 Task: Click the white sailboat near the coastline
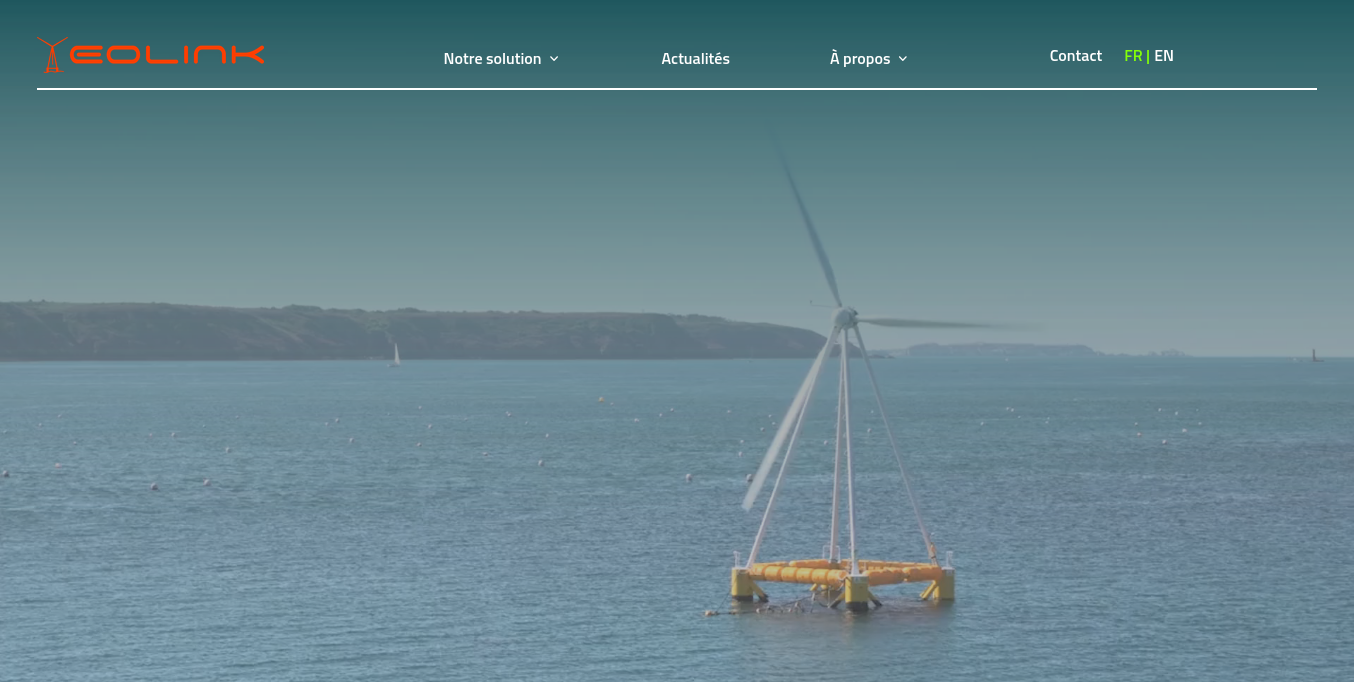pos(395,355)
